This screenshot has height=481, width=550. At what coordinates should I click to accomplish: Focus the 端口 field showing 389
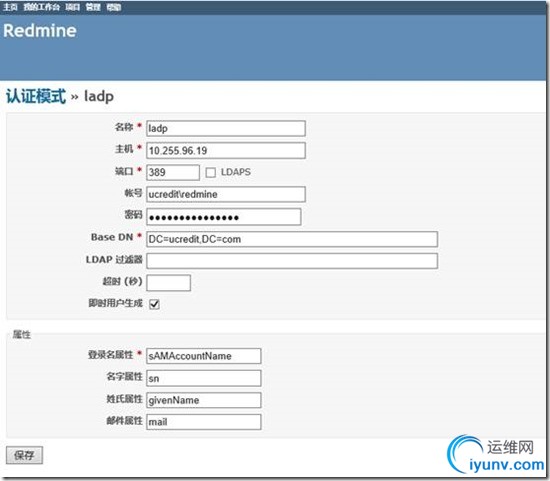[x=173, y=172]
